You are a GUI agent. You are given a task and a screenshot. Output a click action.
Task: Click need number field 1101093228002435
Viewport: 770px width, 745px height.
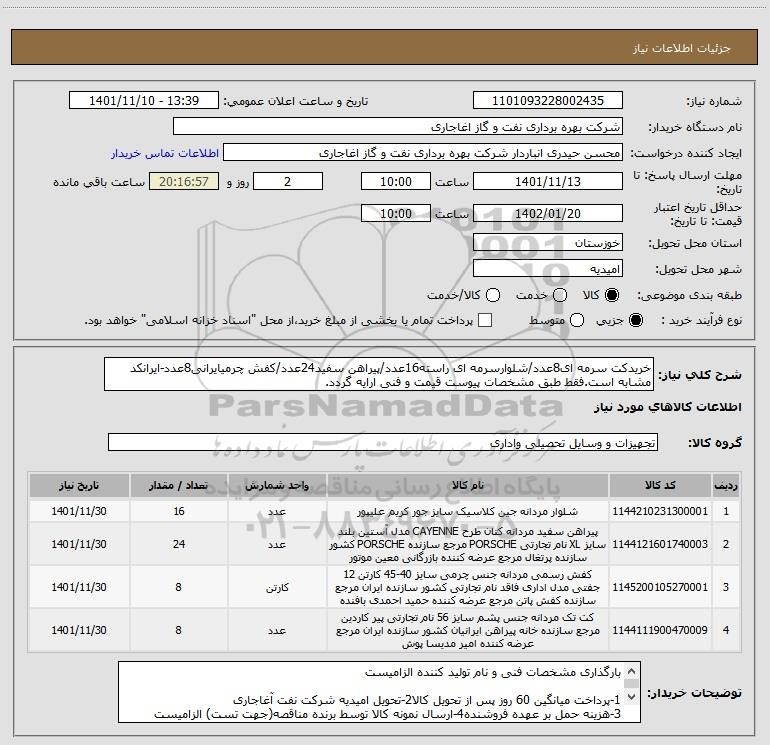[x=548, y=101]
